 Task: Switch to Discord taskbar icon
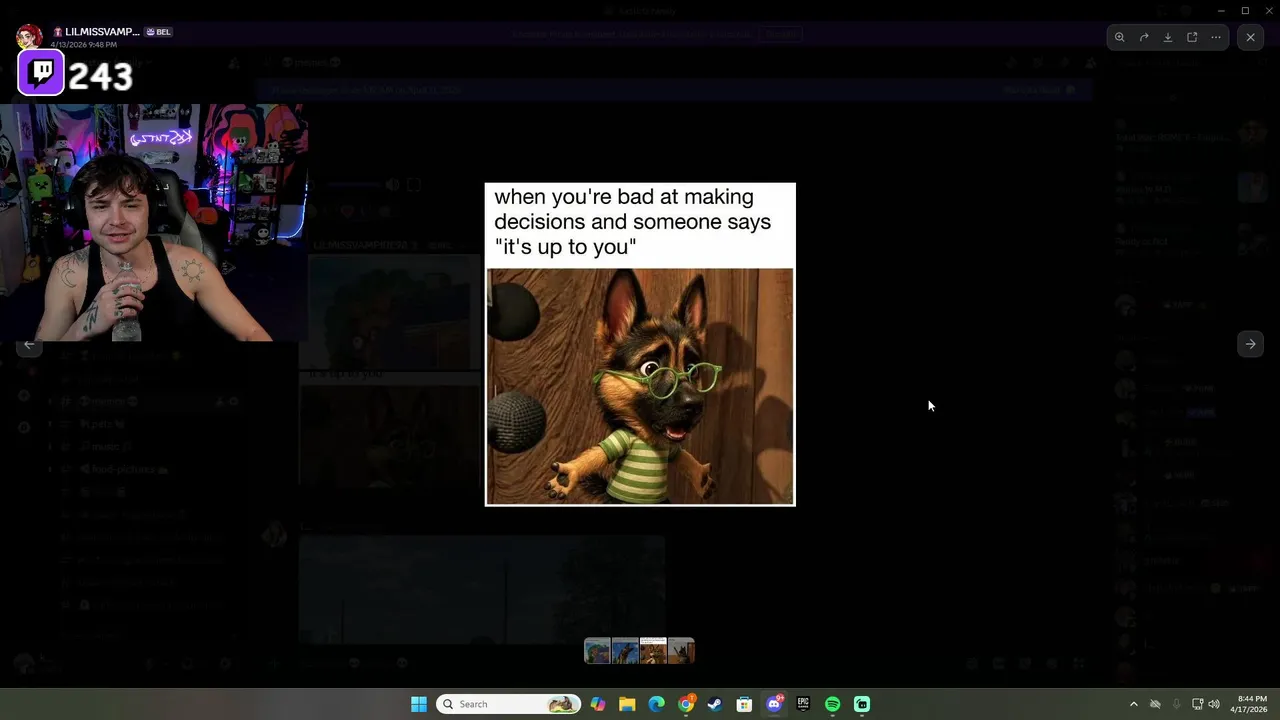774,704
